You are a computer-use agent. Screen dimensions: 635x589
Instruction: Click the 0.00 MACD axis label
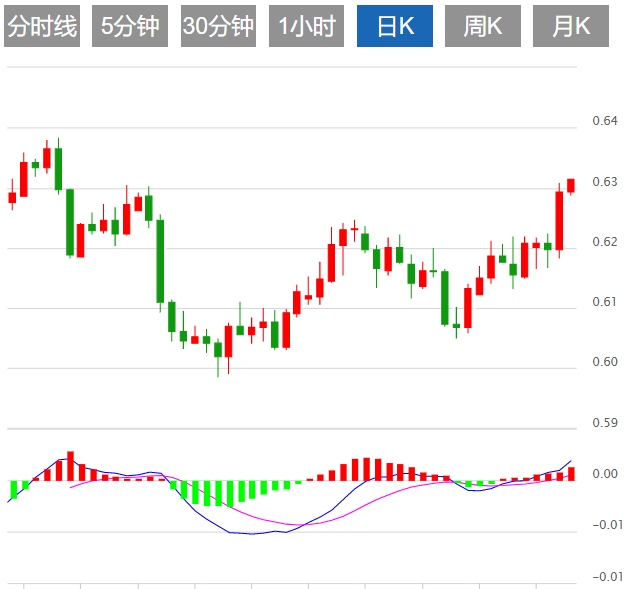point(604,474)
